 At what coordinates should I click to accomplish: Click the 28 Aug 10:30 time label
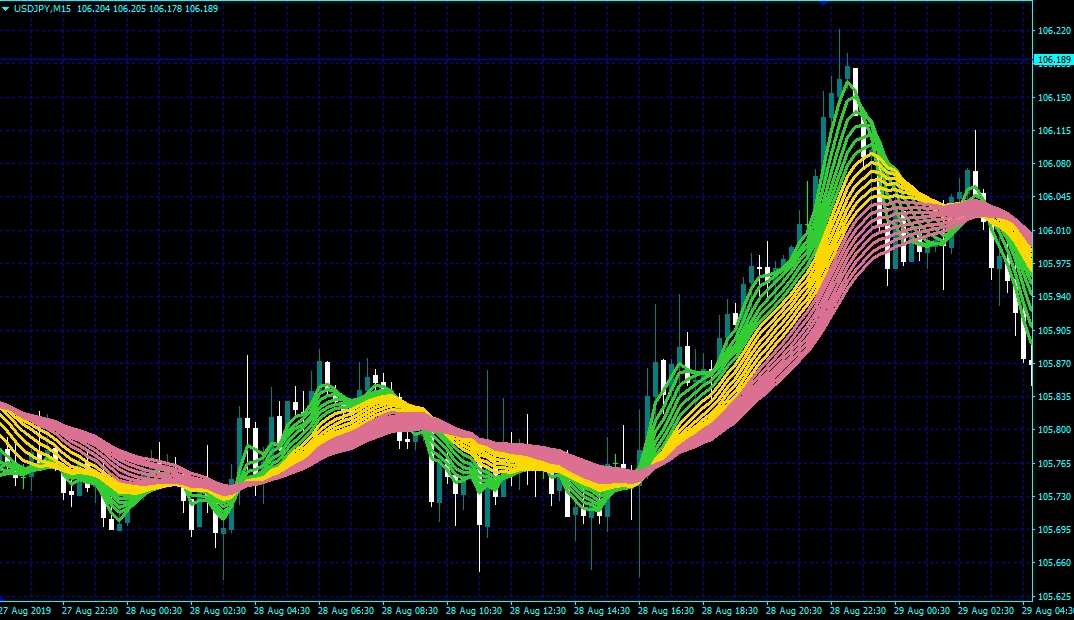[474, 610]
